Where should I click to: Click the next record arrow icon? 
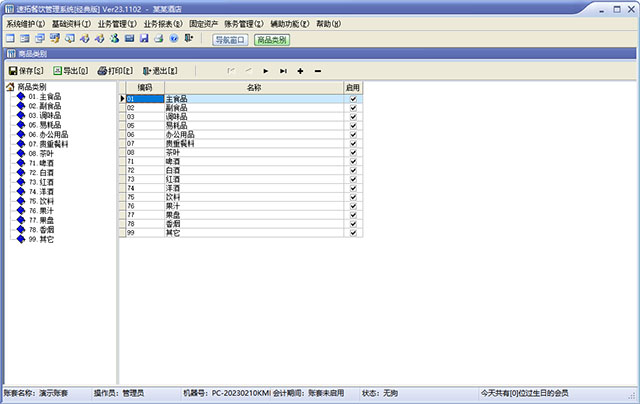coord(266,71)
